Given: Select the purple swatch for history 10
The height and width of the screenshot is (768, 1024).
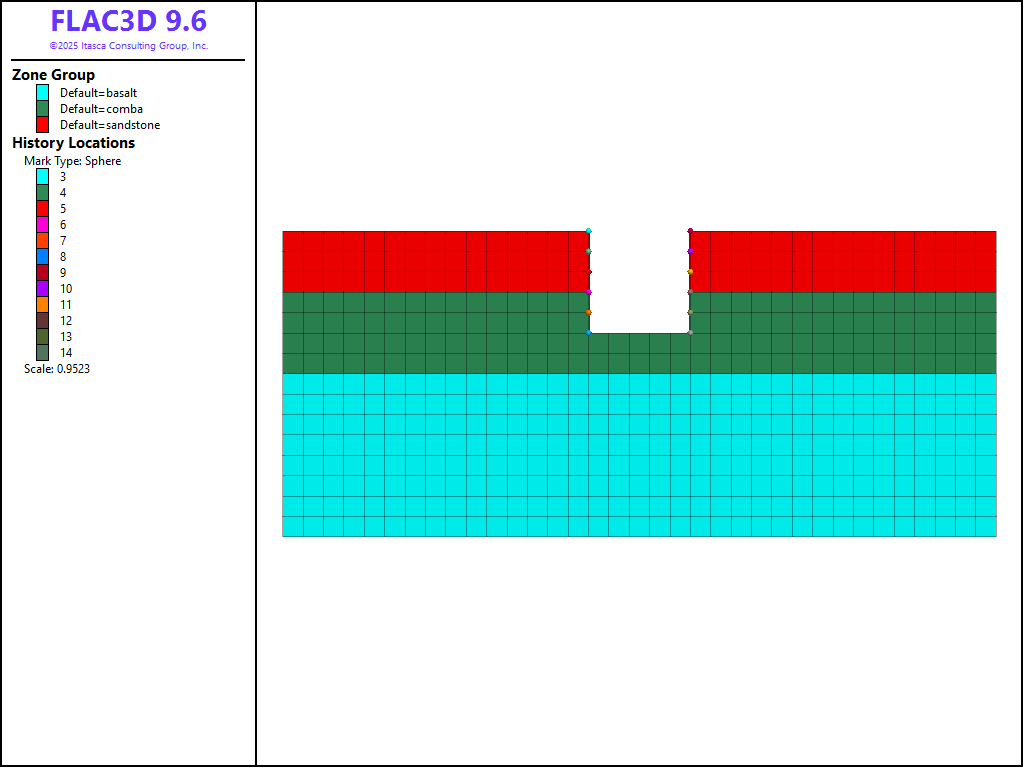Looking at the screenshot, I should click(x=43, y=289).
